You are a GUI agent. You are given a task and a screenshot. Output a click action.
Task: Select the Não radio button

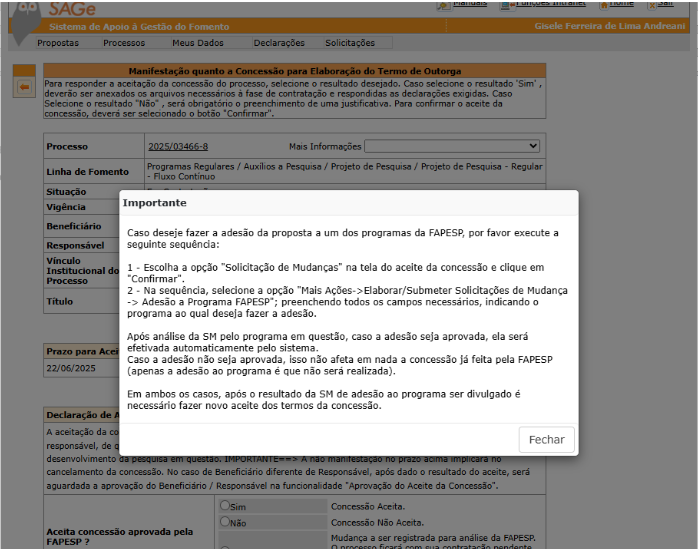coord(226,522)
